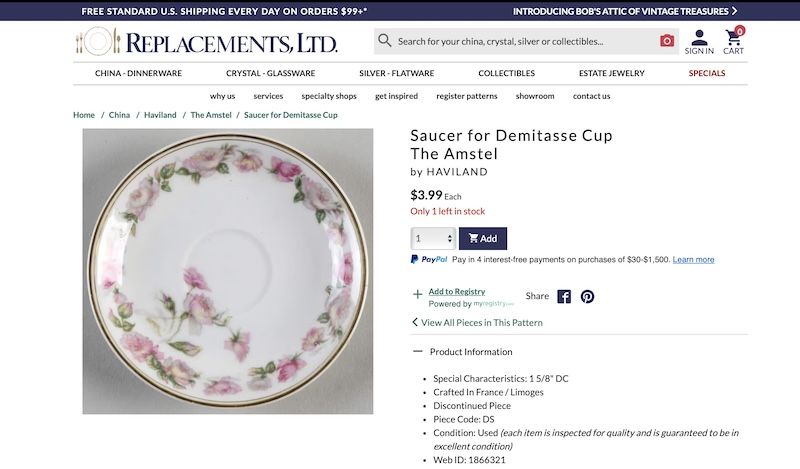Open the quantity selector dropdown
Screen dimensions: 800x469
point(433,239)
